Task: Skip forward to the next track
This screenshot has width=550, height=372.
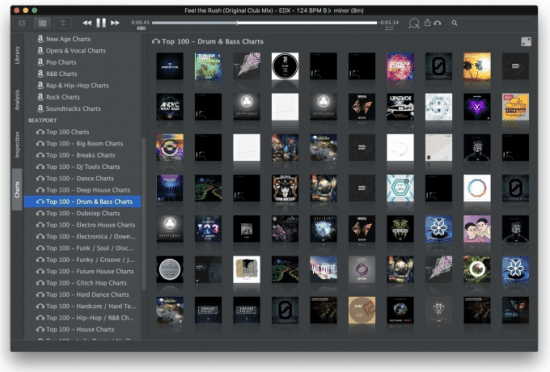Action: click(115, 23)
